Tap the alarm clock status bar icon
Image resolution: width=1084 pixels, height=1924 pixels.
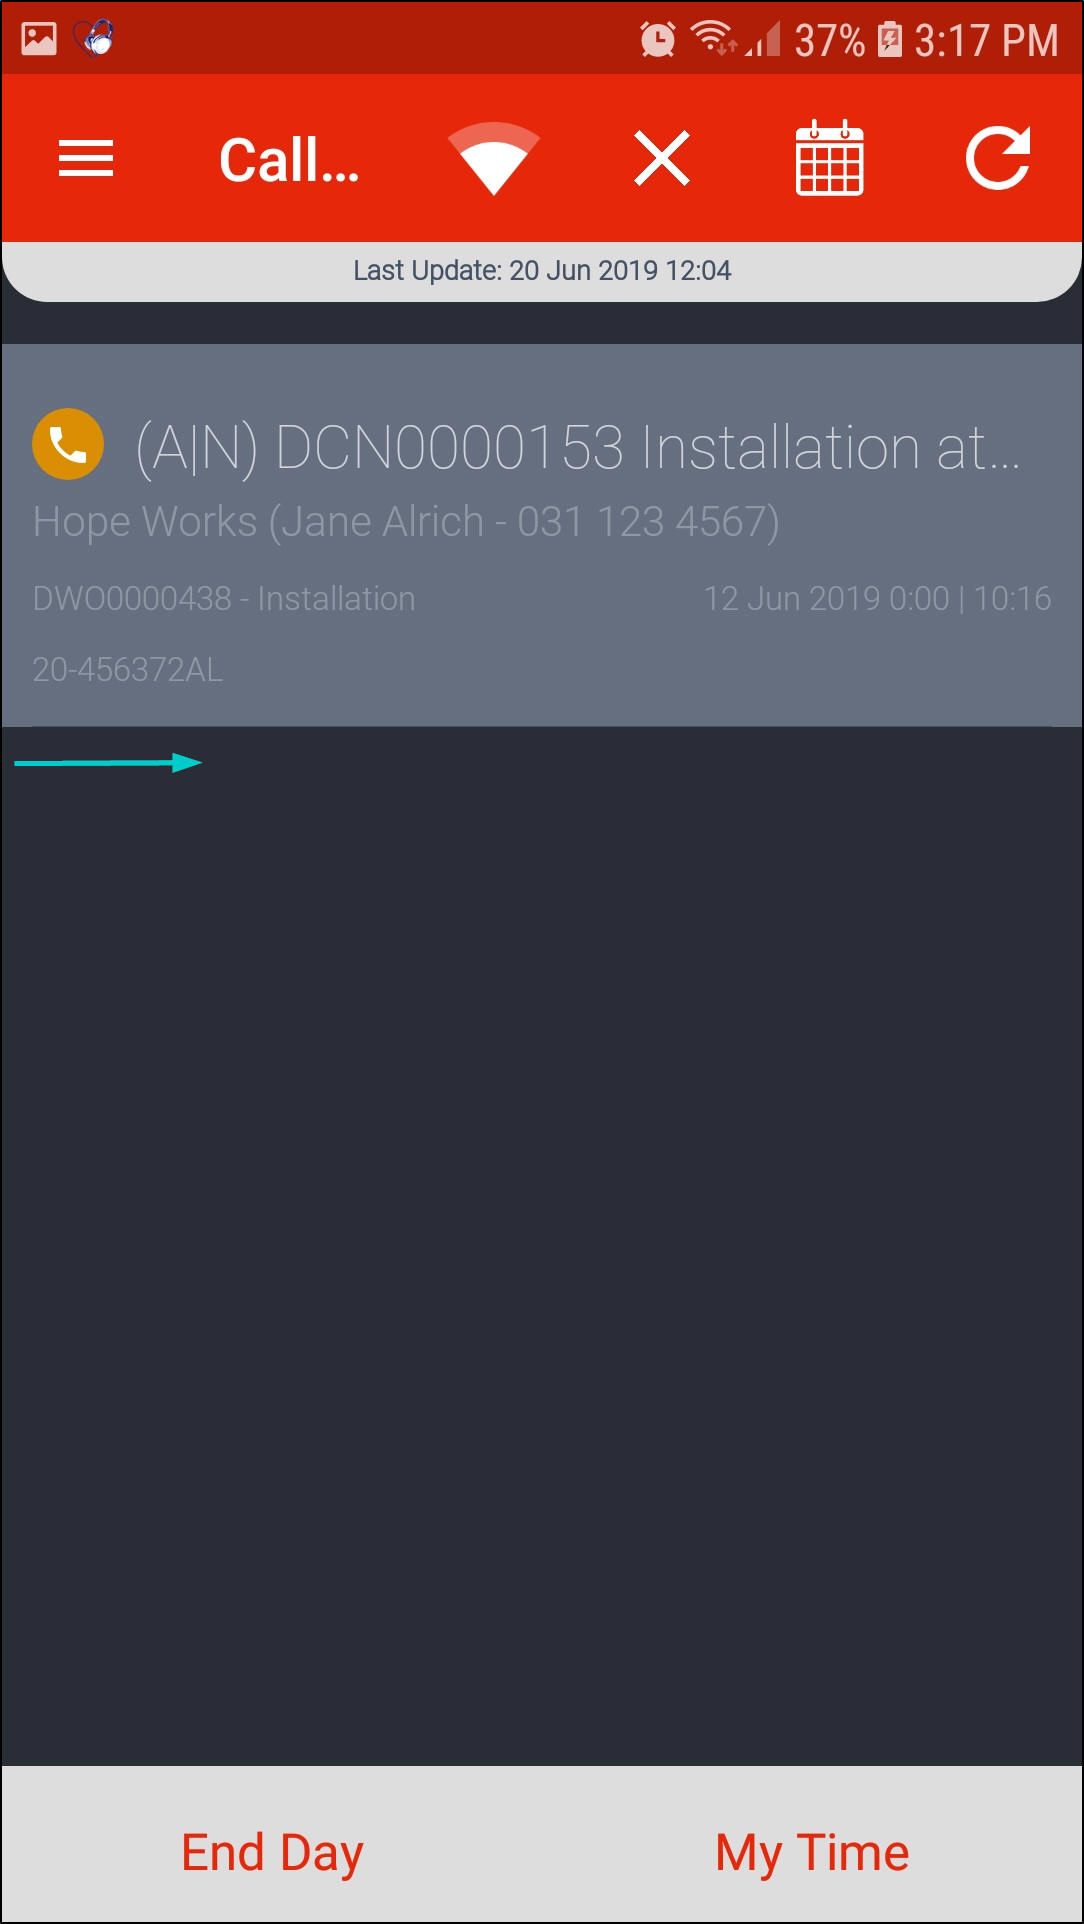(657, 40)
